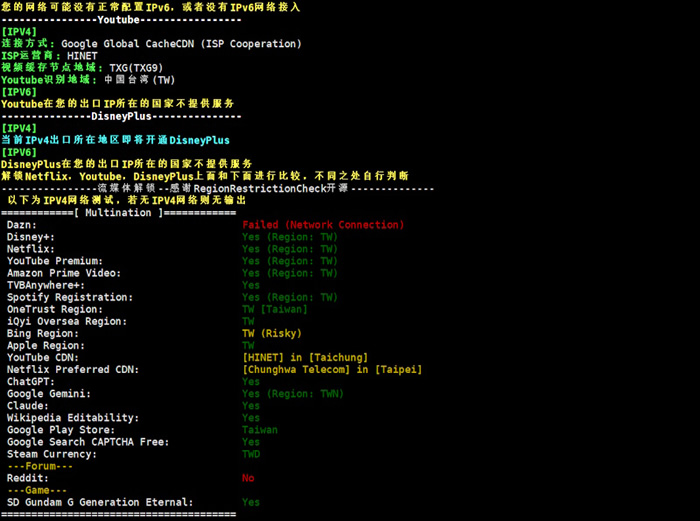The height and width of the screenshot is (521, 700).
Task: Click the Claude row label
Action: 28,406
